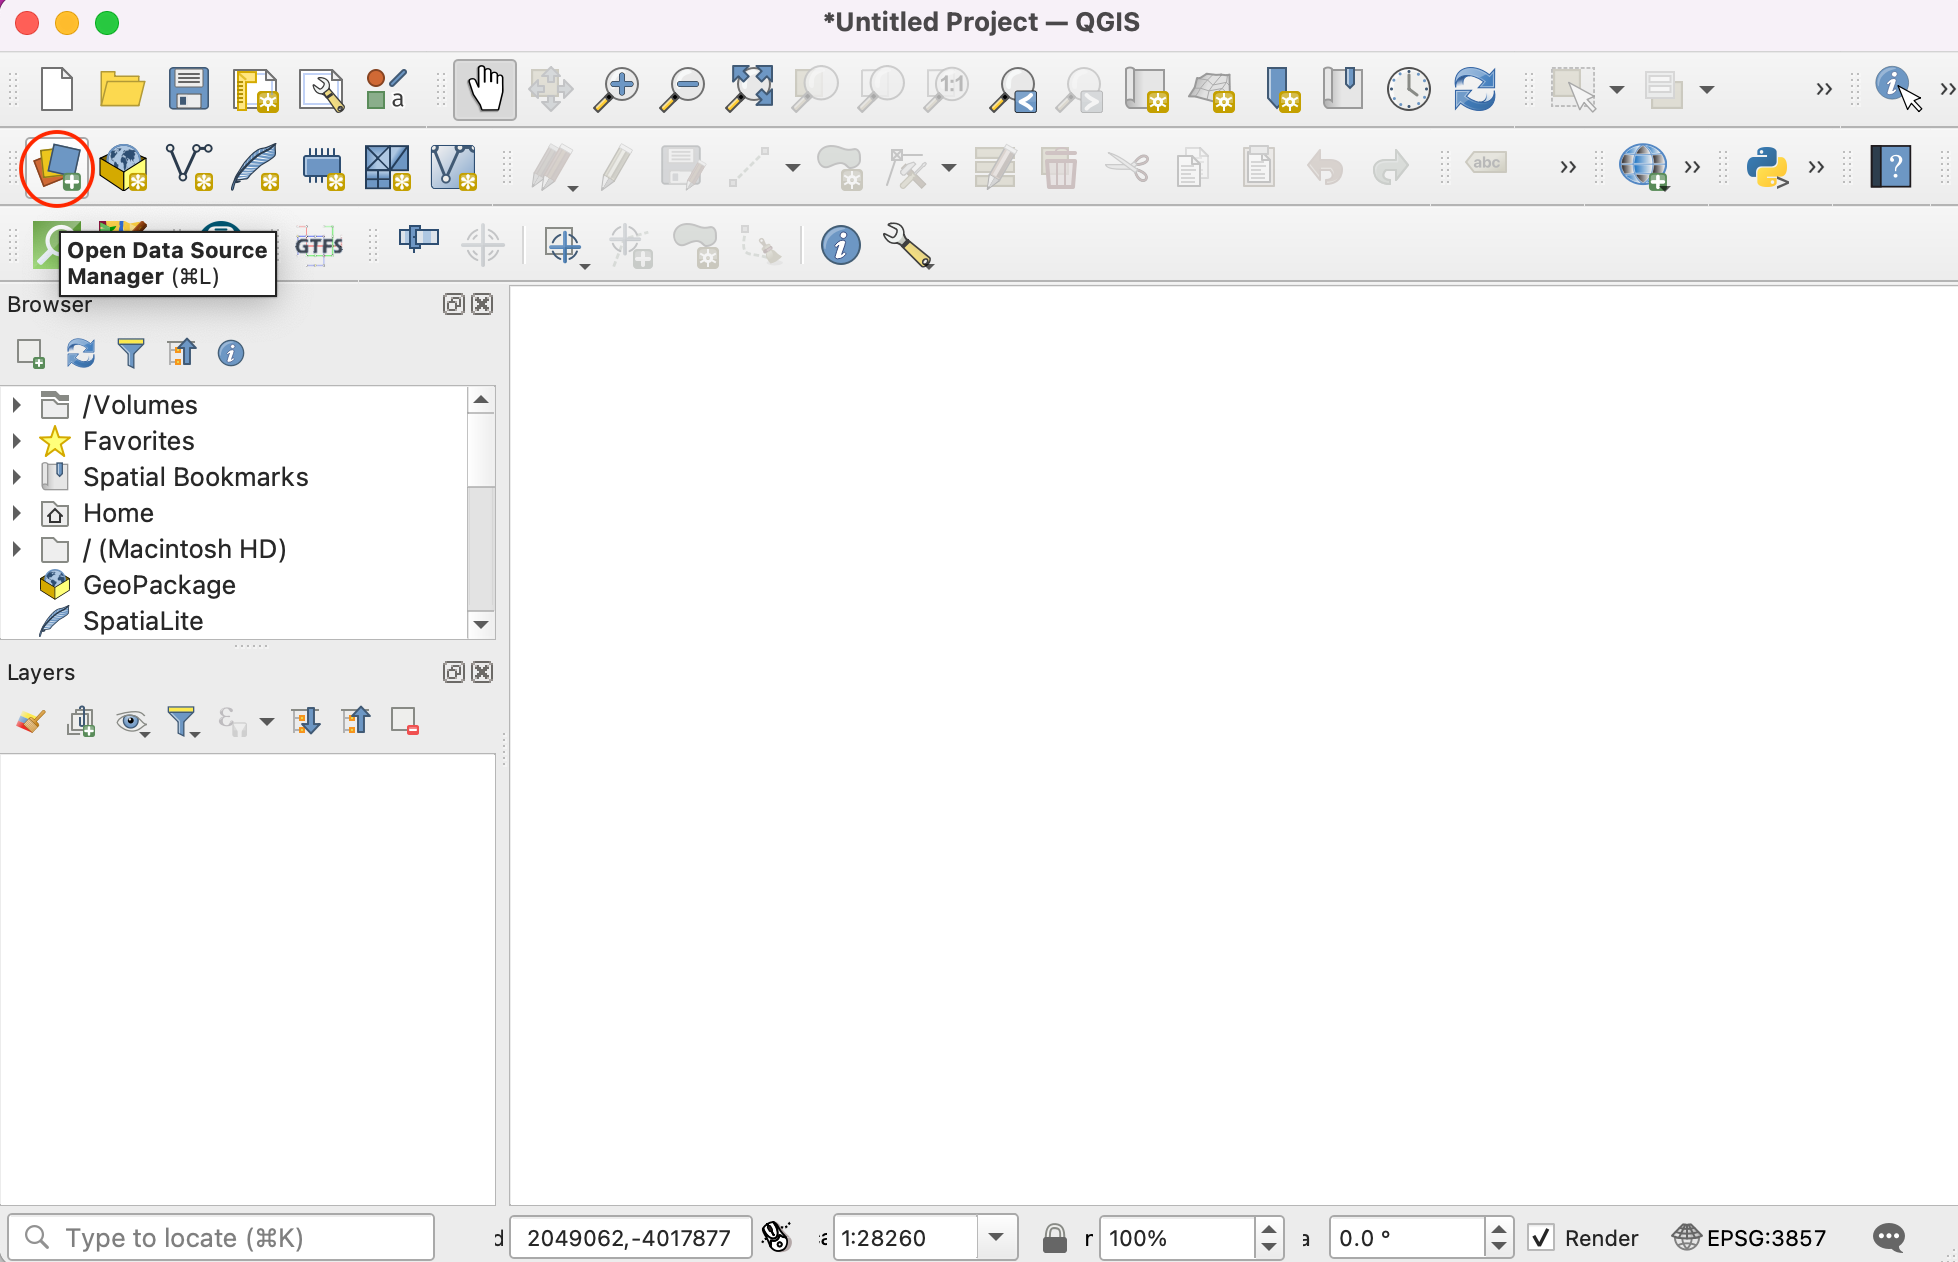Expand the /Volumes tree item

pyautogui.click(x=17, y=405)
